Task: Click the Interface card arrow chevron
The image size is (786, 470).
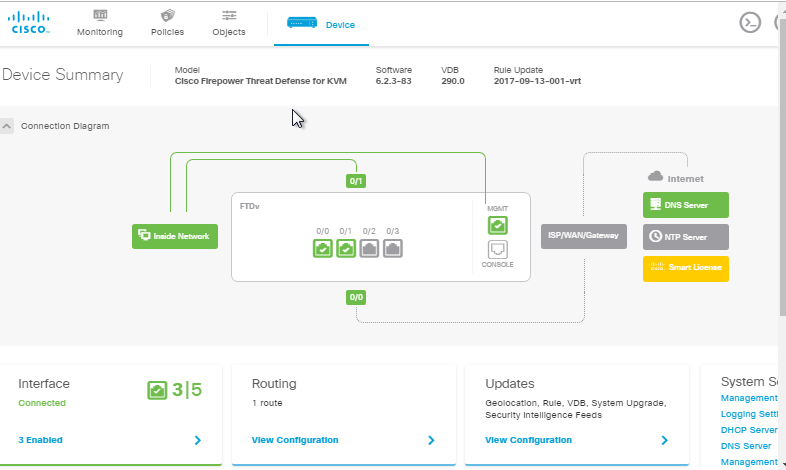Action: point(198,440)
